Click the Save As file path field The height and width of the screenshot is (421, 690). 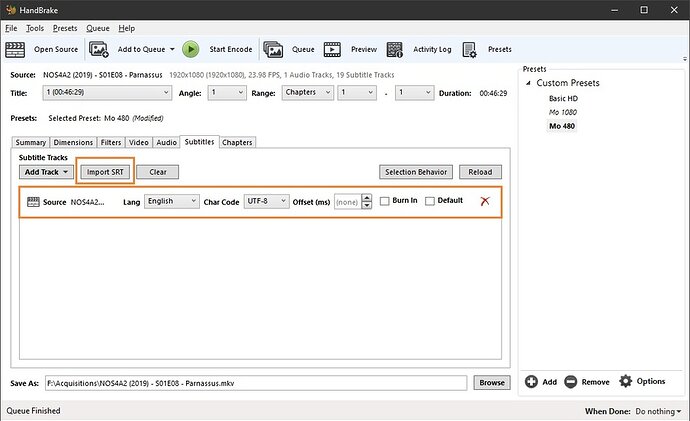point(256,383)
